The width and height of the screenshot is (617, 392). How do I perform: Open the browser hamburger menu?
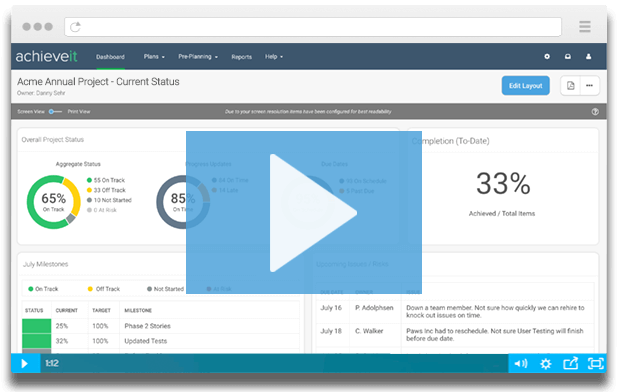tap(585, 26)
